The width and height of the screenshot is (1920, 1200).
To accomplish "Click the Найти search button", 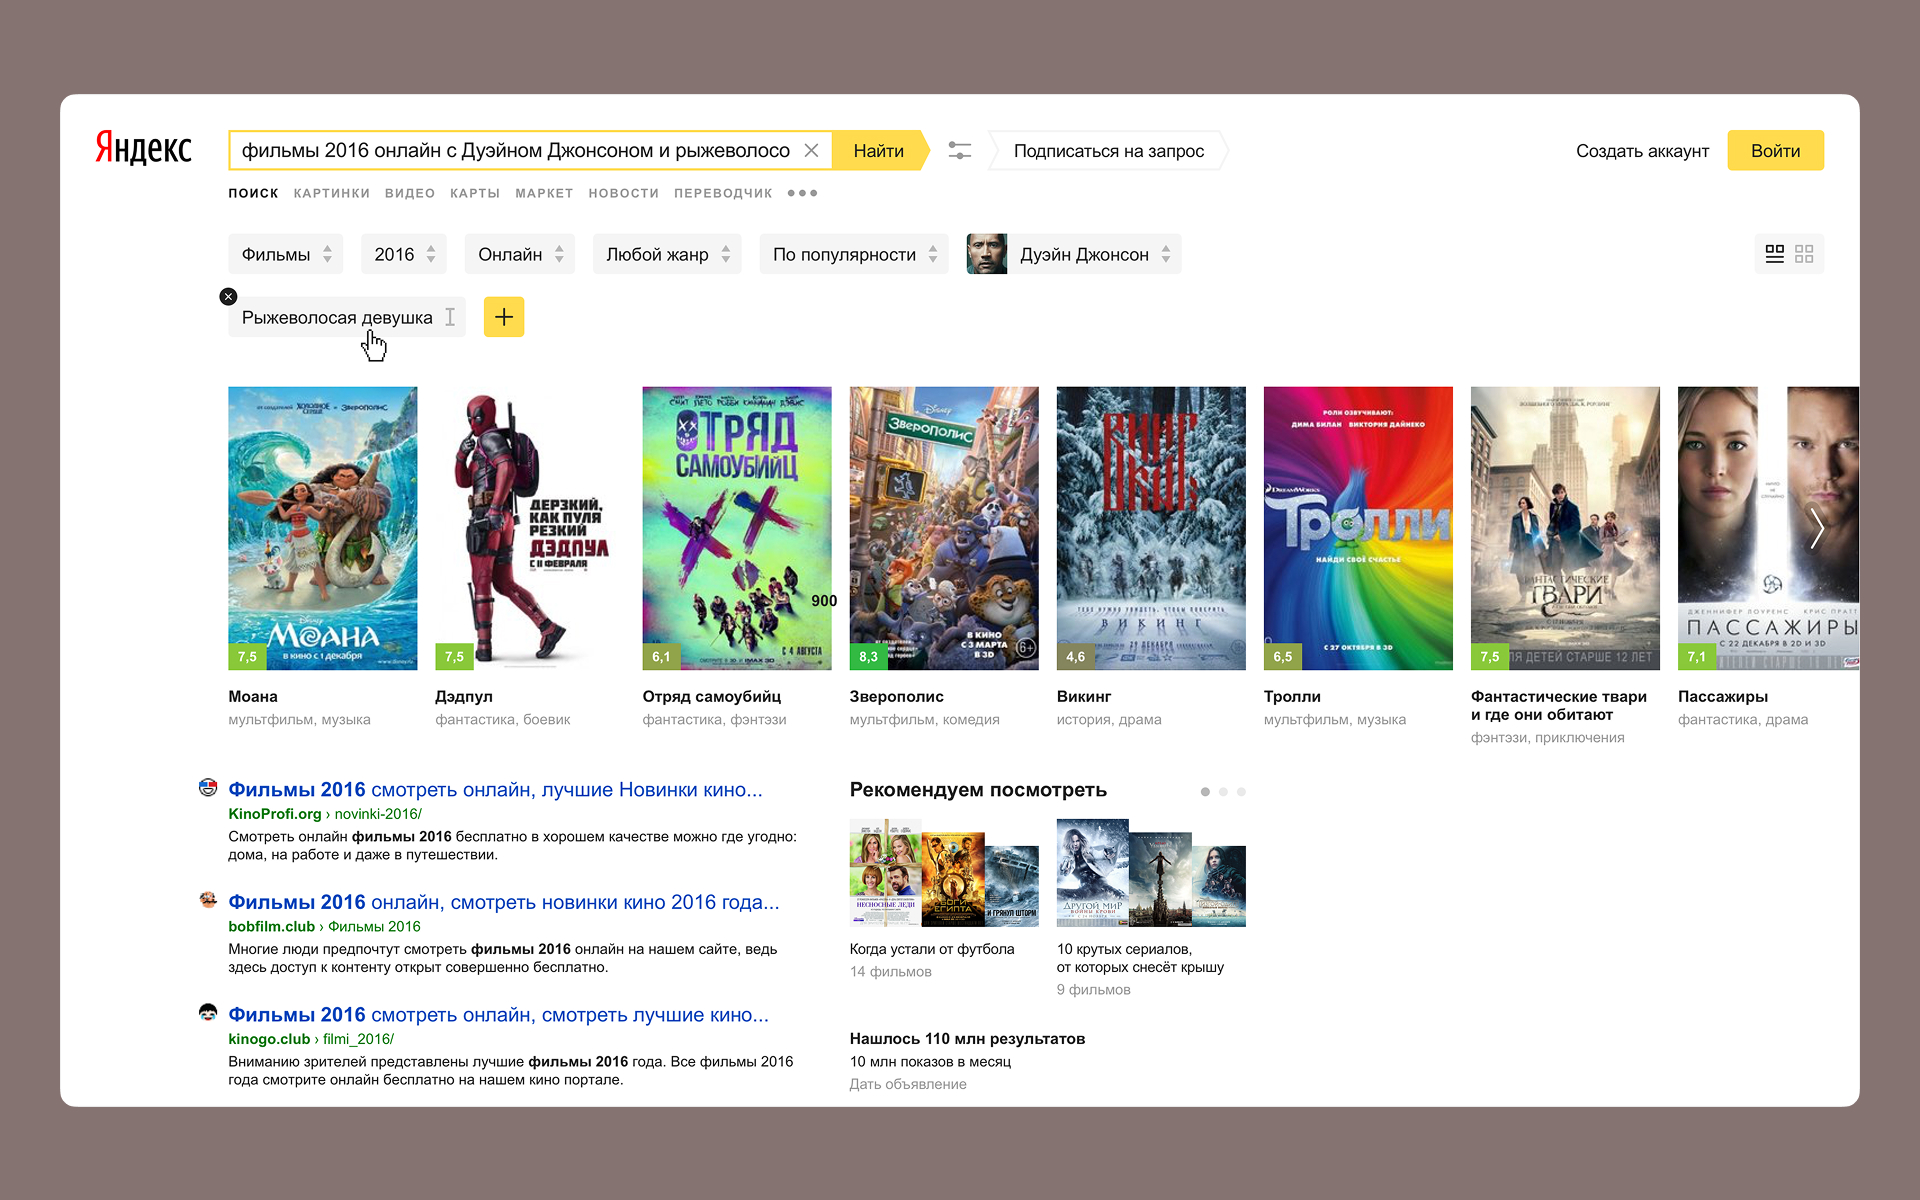I will (879, 150).
